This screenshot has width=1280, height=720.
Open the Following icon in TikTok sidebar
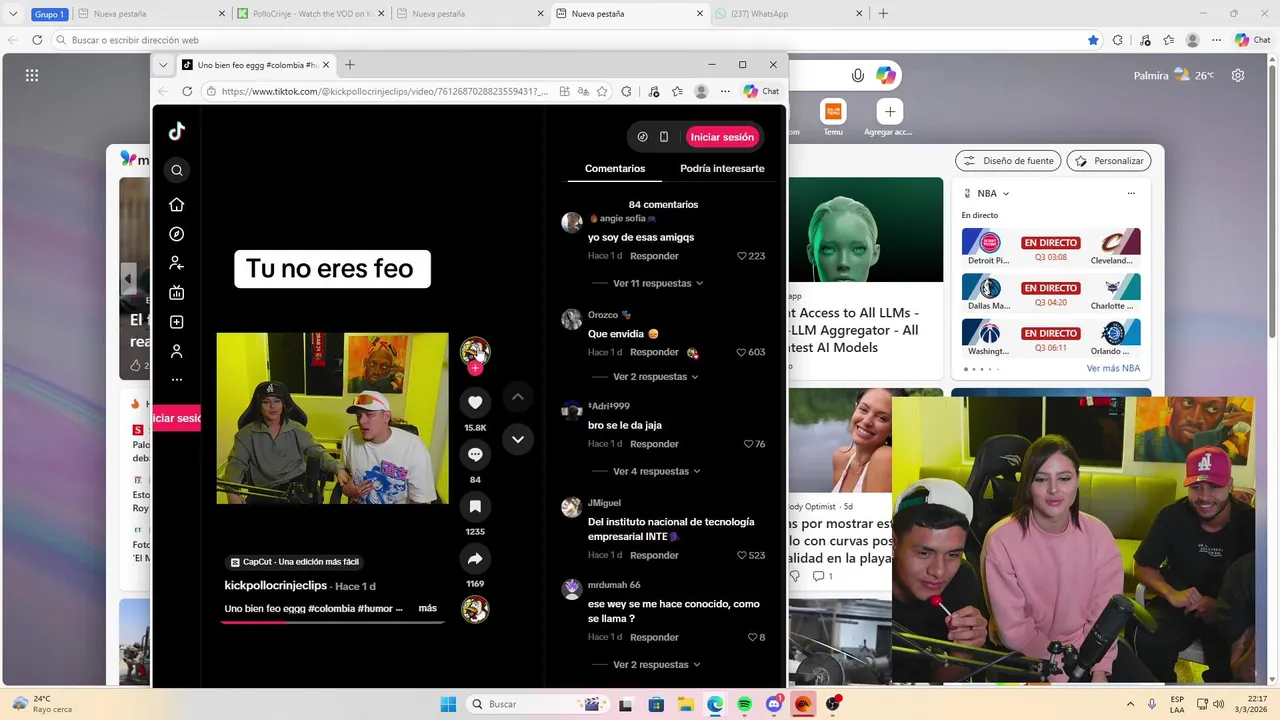click(177, 263)
